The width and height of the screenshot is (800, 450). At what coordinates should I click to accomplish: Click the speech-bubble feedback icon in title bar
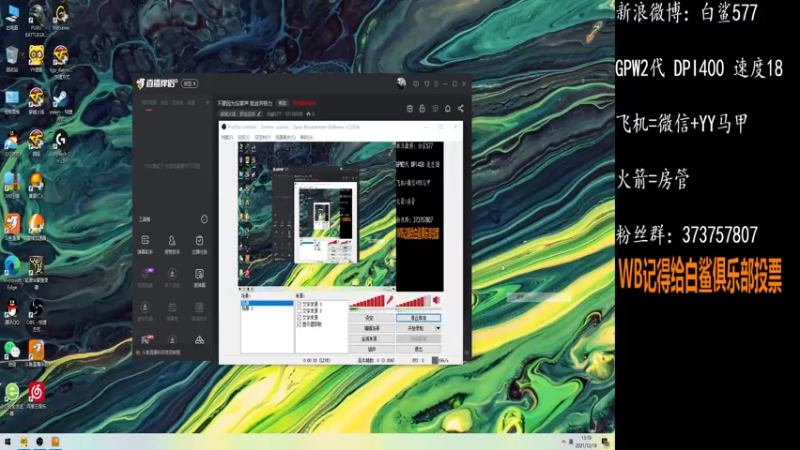click(416, 84)
